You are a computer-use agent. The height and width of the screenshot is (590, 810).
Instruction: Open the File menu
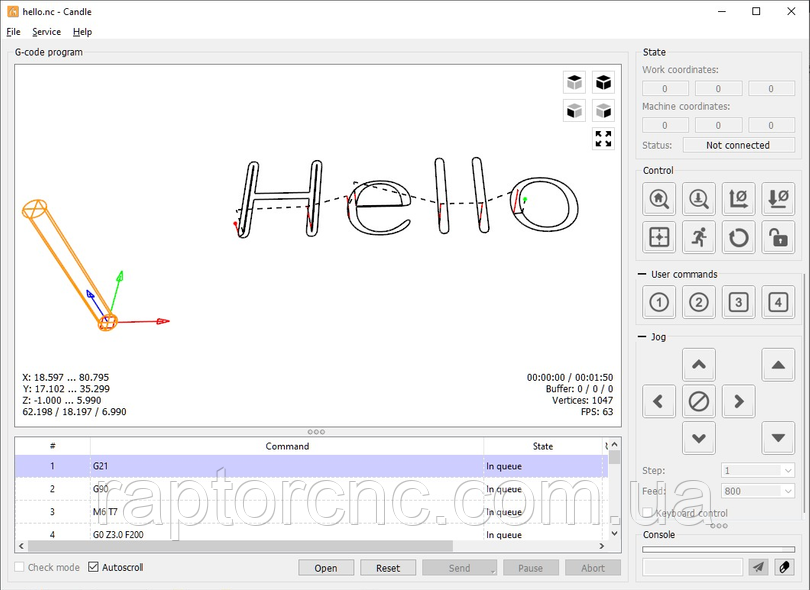(x=13, y=32)
